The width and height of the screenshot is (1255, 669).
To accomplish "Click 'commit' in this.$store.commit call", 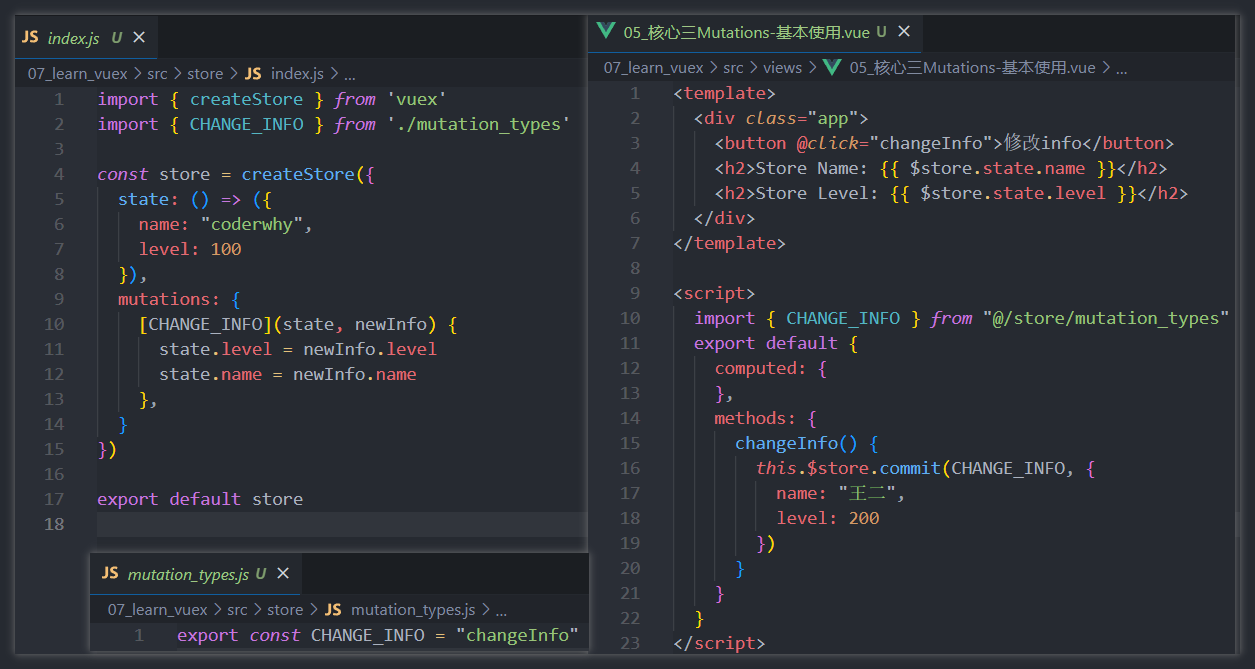I will point(911,468).
